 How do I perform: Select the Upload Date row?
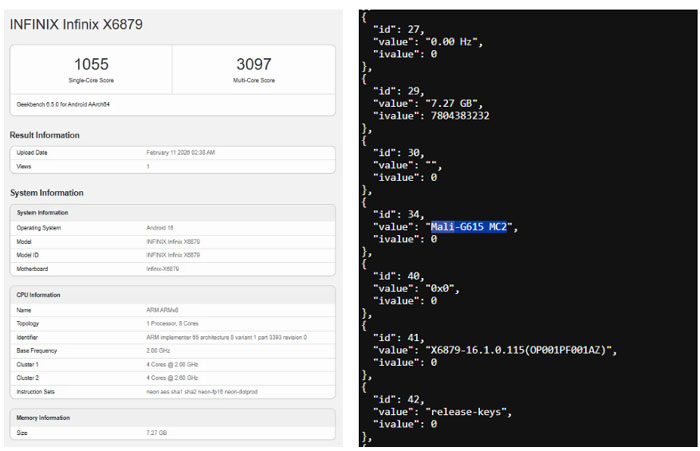[x=172, y=152]
